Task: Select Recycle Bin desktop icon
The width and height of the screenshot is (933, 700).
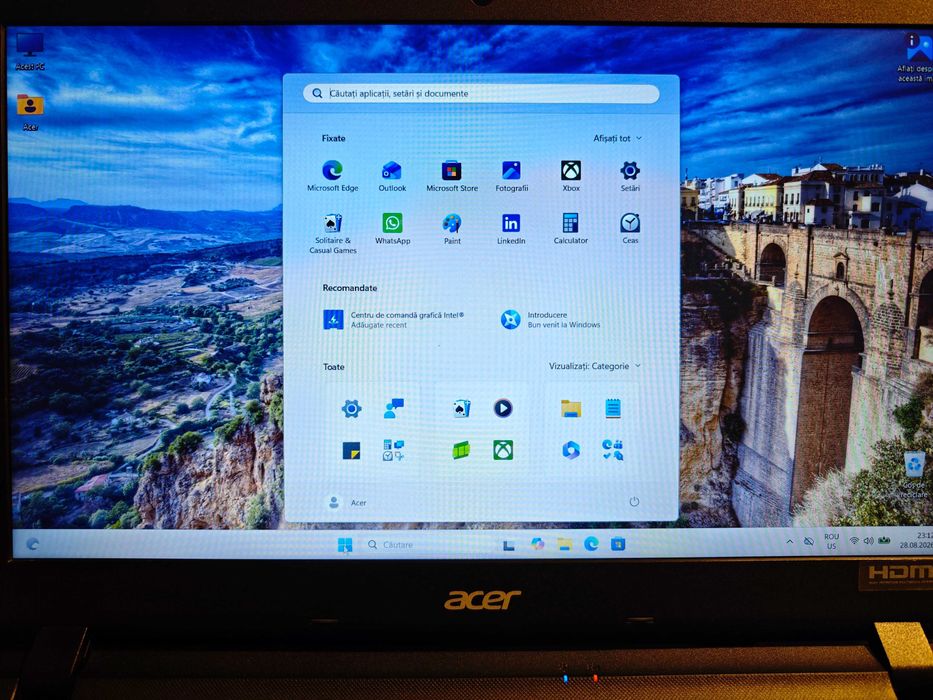Action: click(914, 474)
